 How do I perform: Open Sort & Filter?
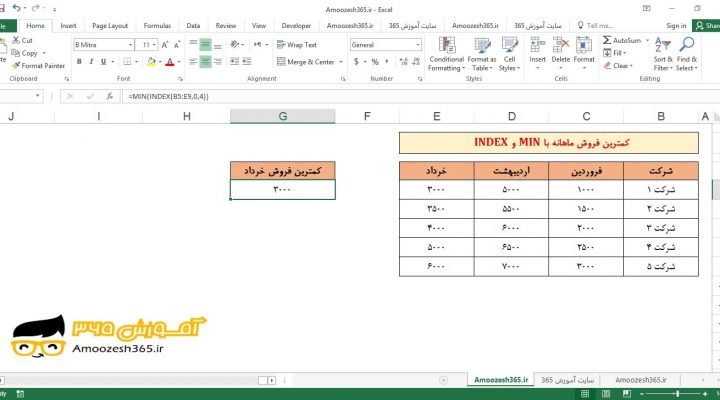click(x=663, y=54)
